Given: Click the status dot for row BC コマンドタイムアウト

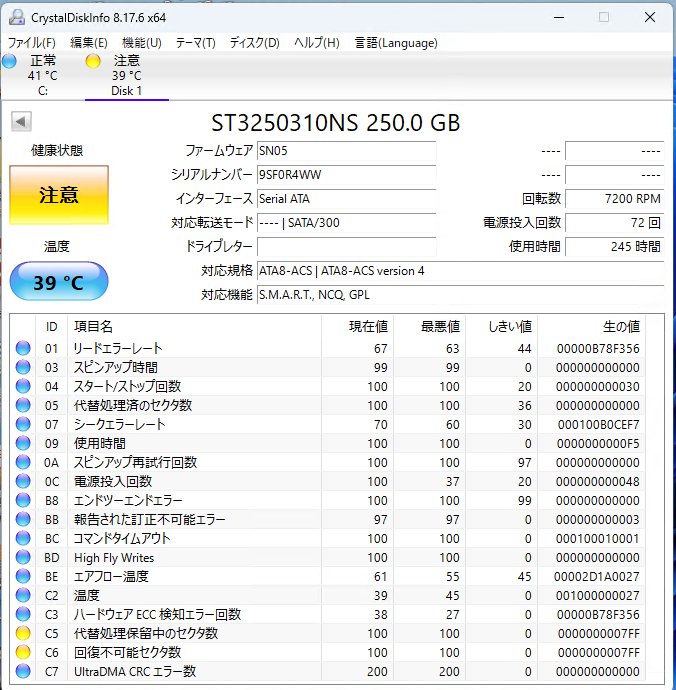Looking at the screenshot, I should [x=23, y=538].
